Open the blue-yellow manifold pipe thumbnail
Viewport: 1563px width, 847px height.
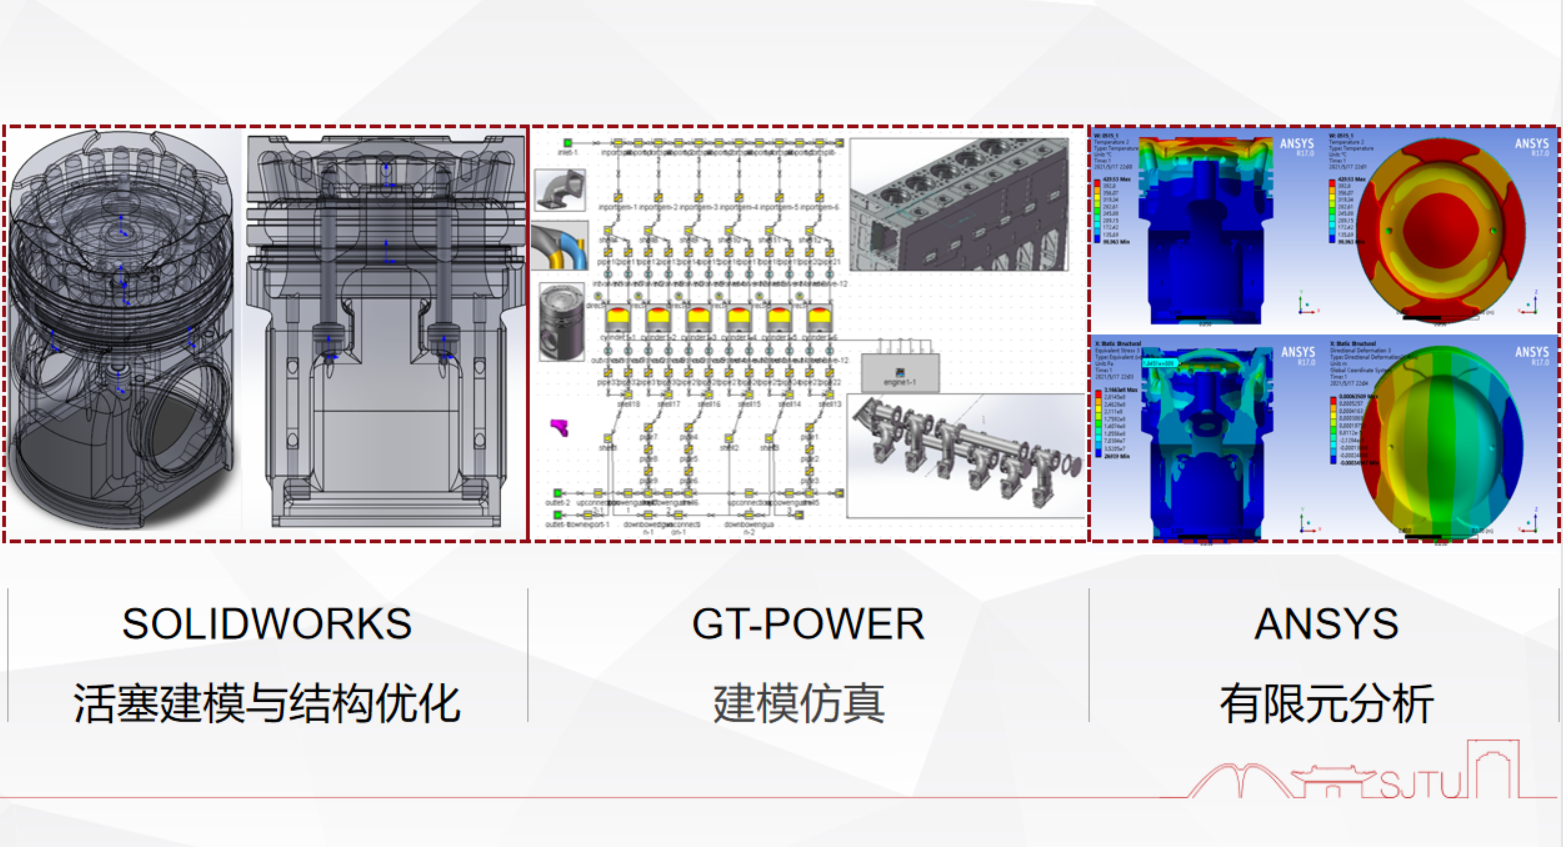(560, 246)
